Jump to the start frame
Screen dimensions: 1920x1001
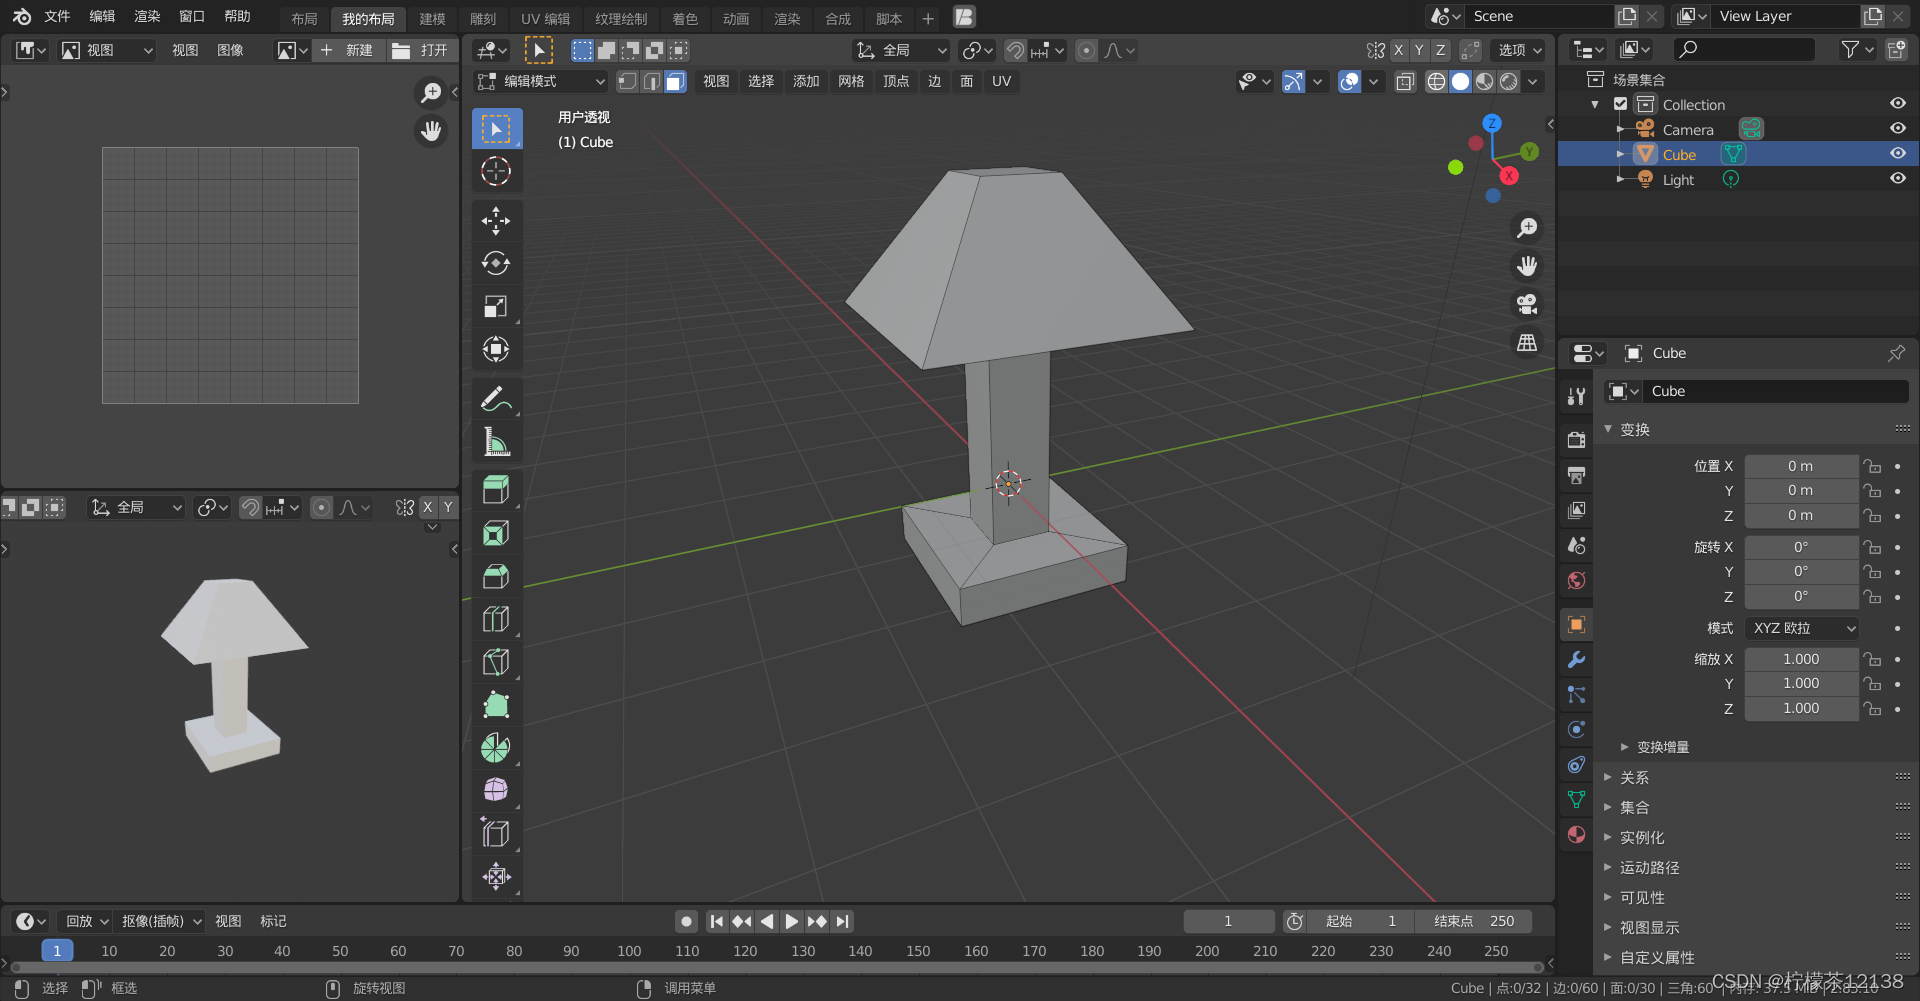[716, 921]
